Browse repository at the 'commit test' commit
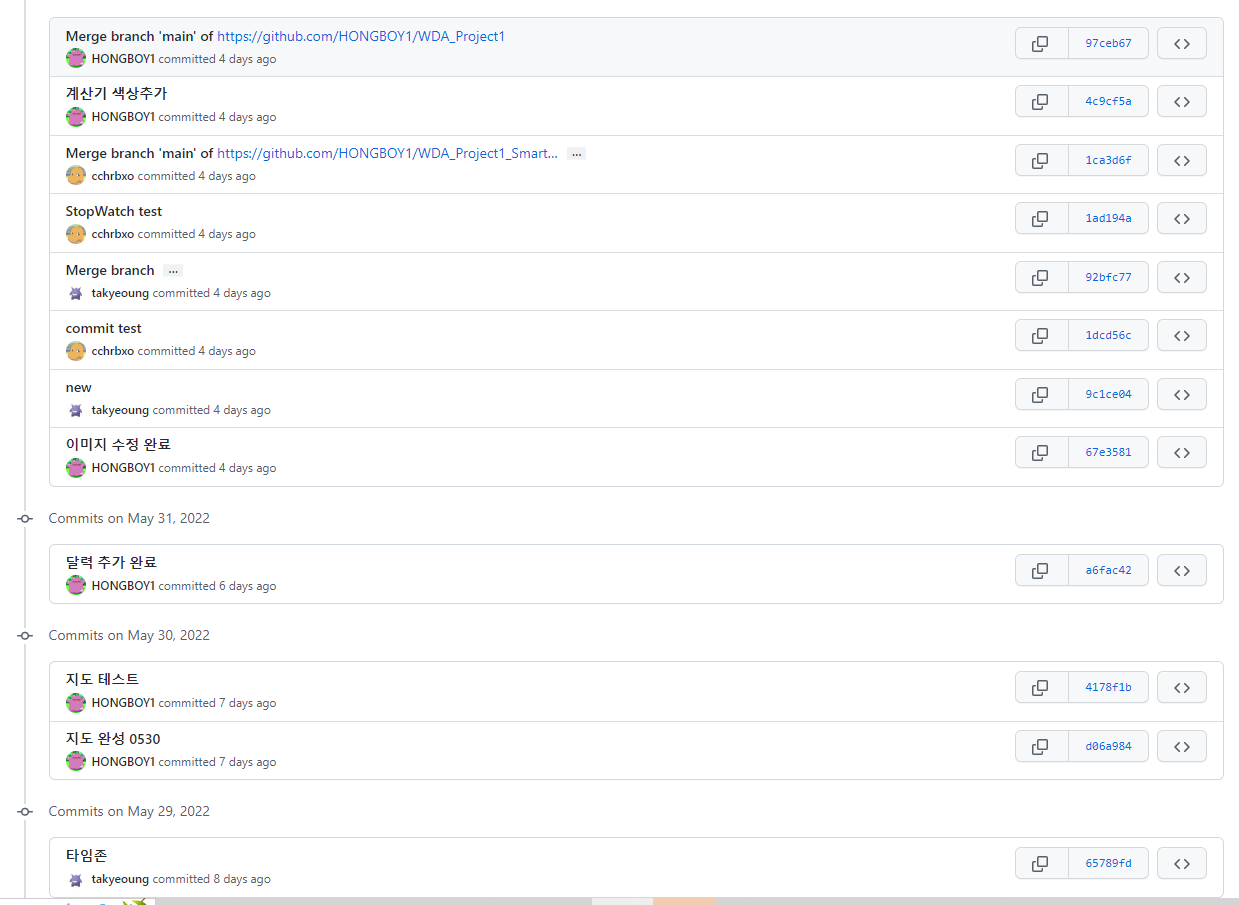 1181,335
